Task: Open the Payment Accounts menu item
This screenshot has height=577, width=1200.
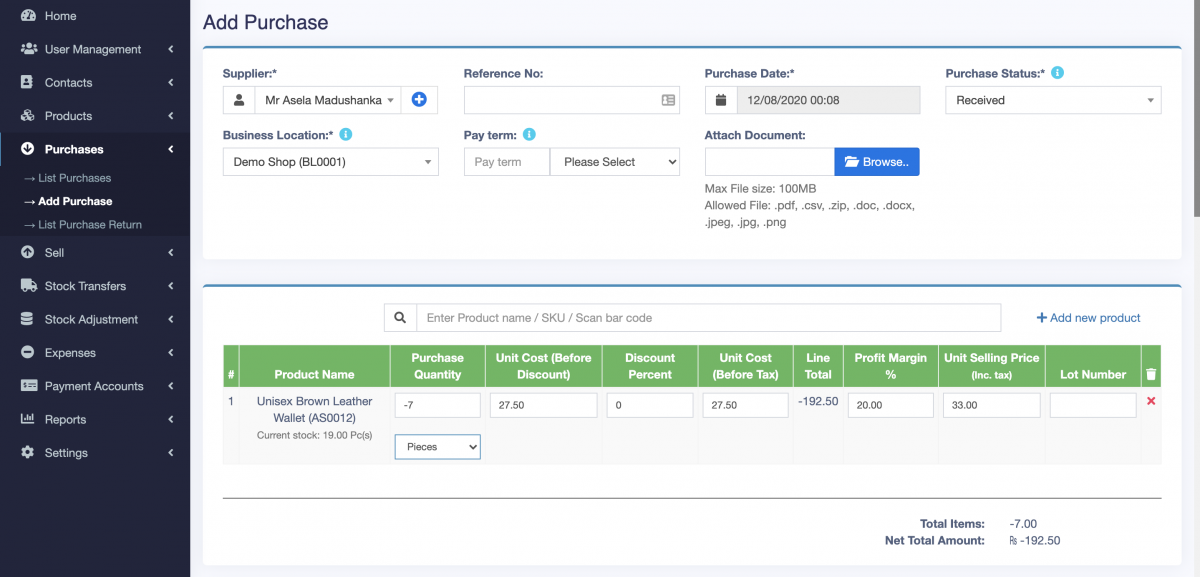Action: pos(95,386)
